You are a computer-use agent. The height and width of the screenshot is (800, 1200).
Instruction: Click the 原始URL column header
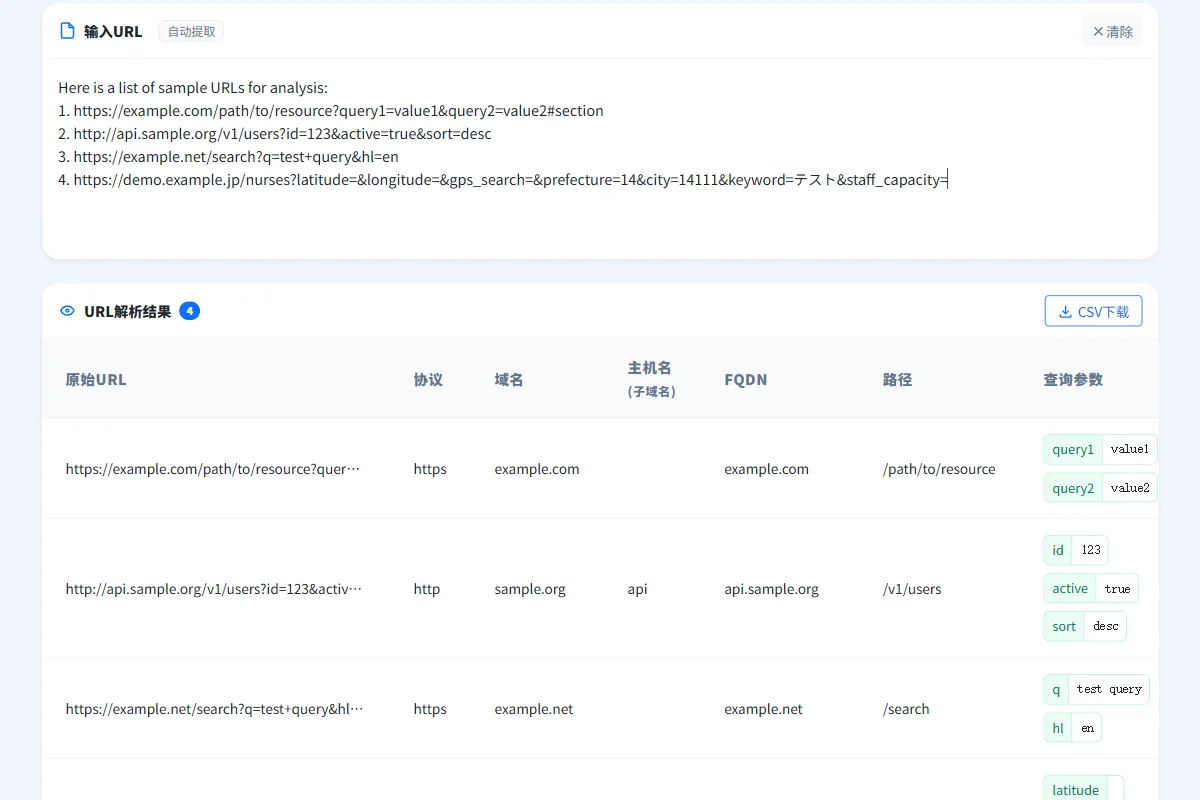pyautogui.click(x=96, y=379)
